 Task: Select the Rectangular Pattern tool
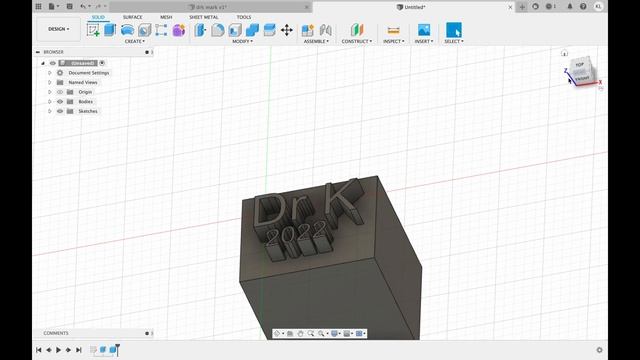161,30
